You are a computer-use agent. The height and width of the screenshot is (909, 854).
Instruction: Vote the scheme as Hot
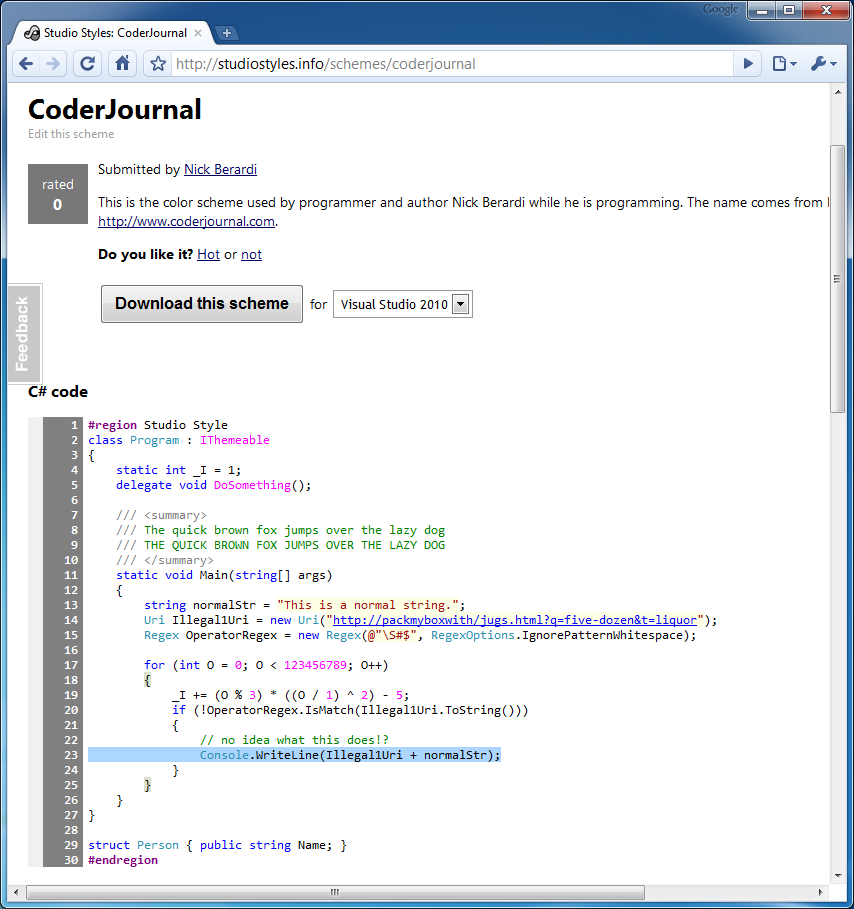click(208, 254)
